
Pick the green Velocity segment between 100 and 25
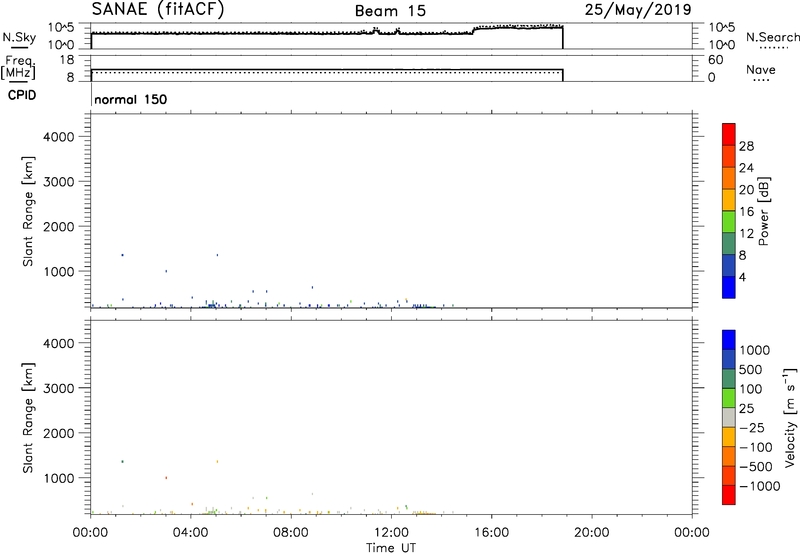pyautogui.click(x=729, y=398)
